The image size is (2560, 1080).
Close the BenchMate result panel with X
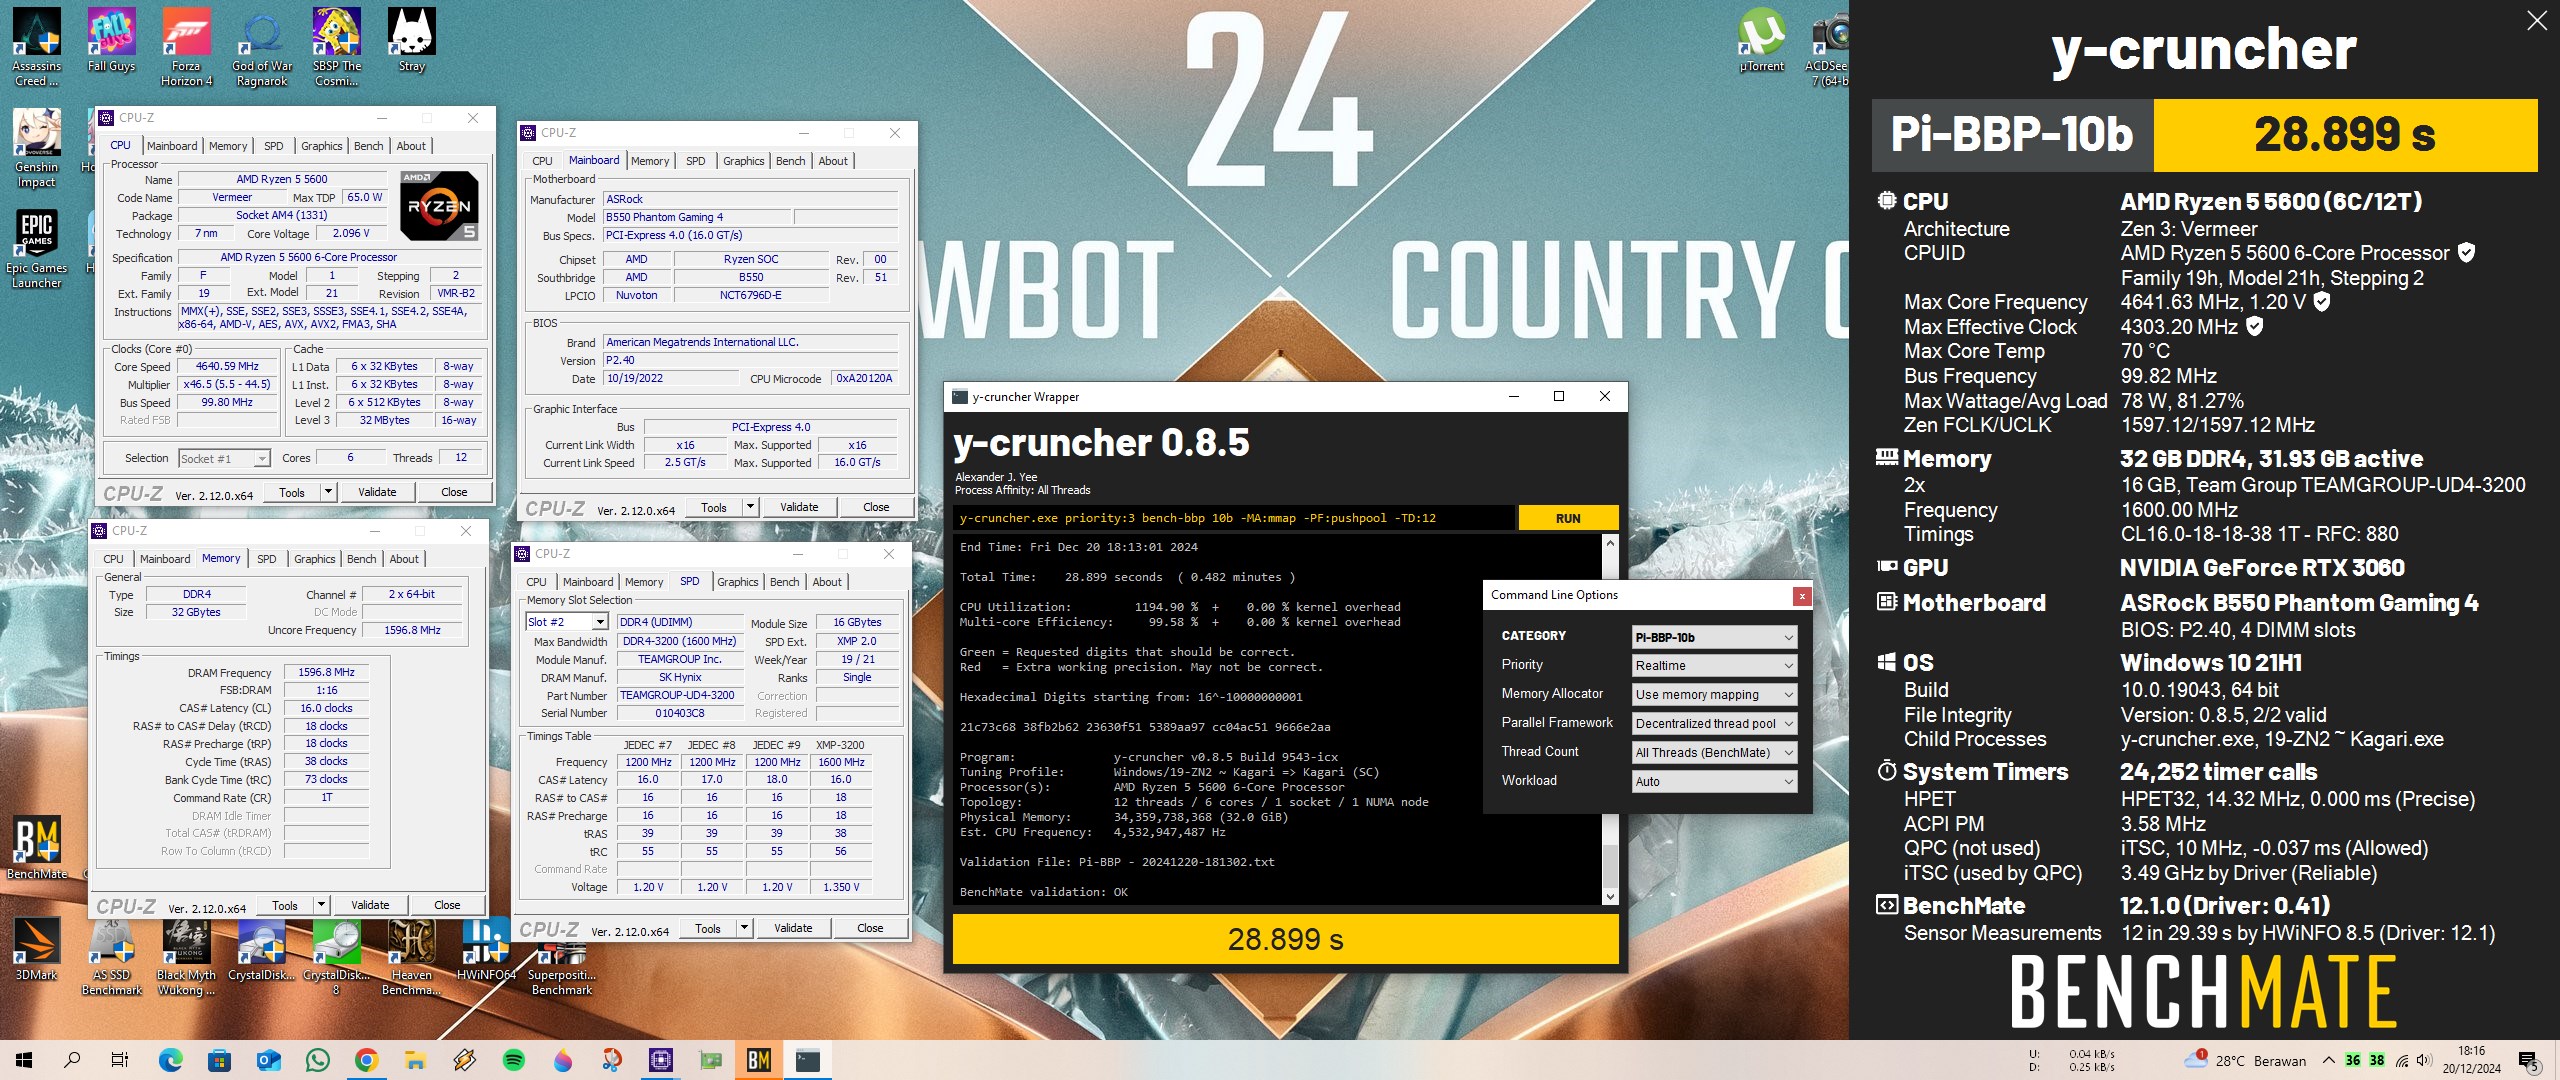2537,21
